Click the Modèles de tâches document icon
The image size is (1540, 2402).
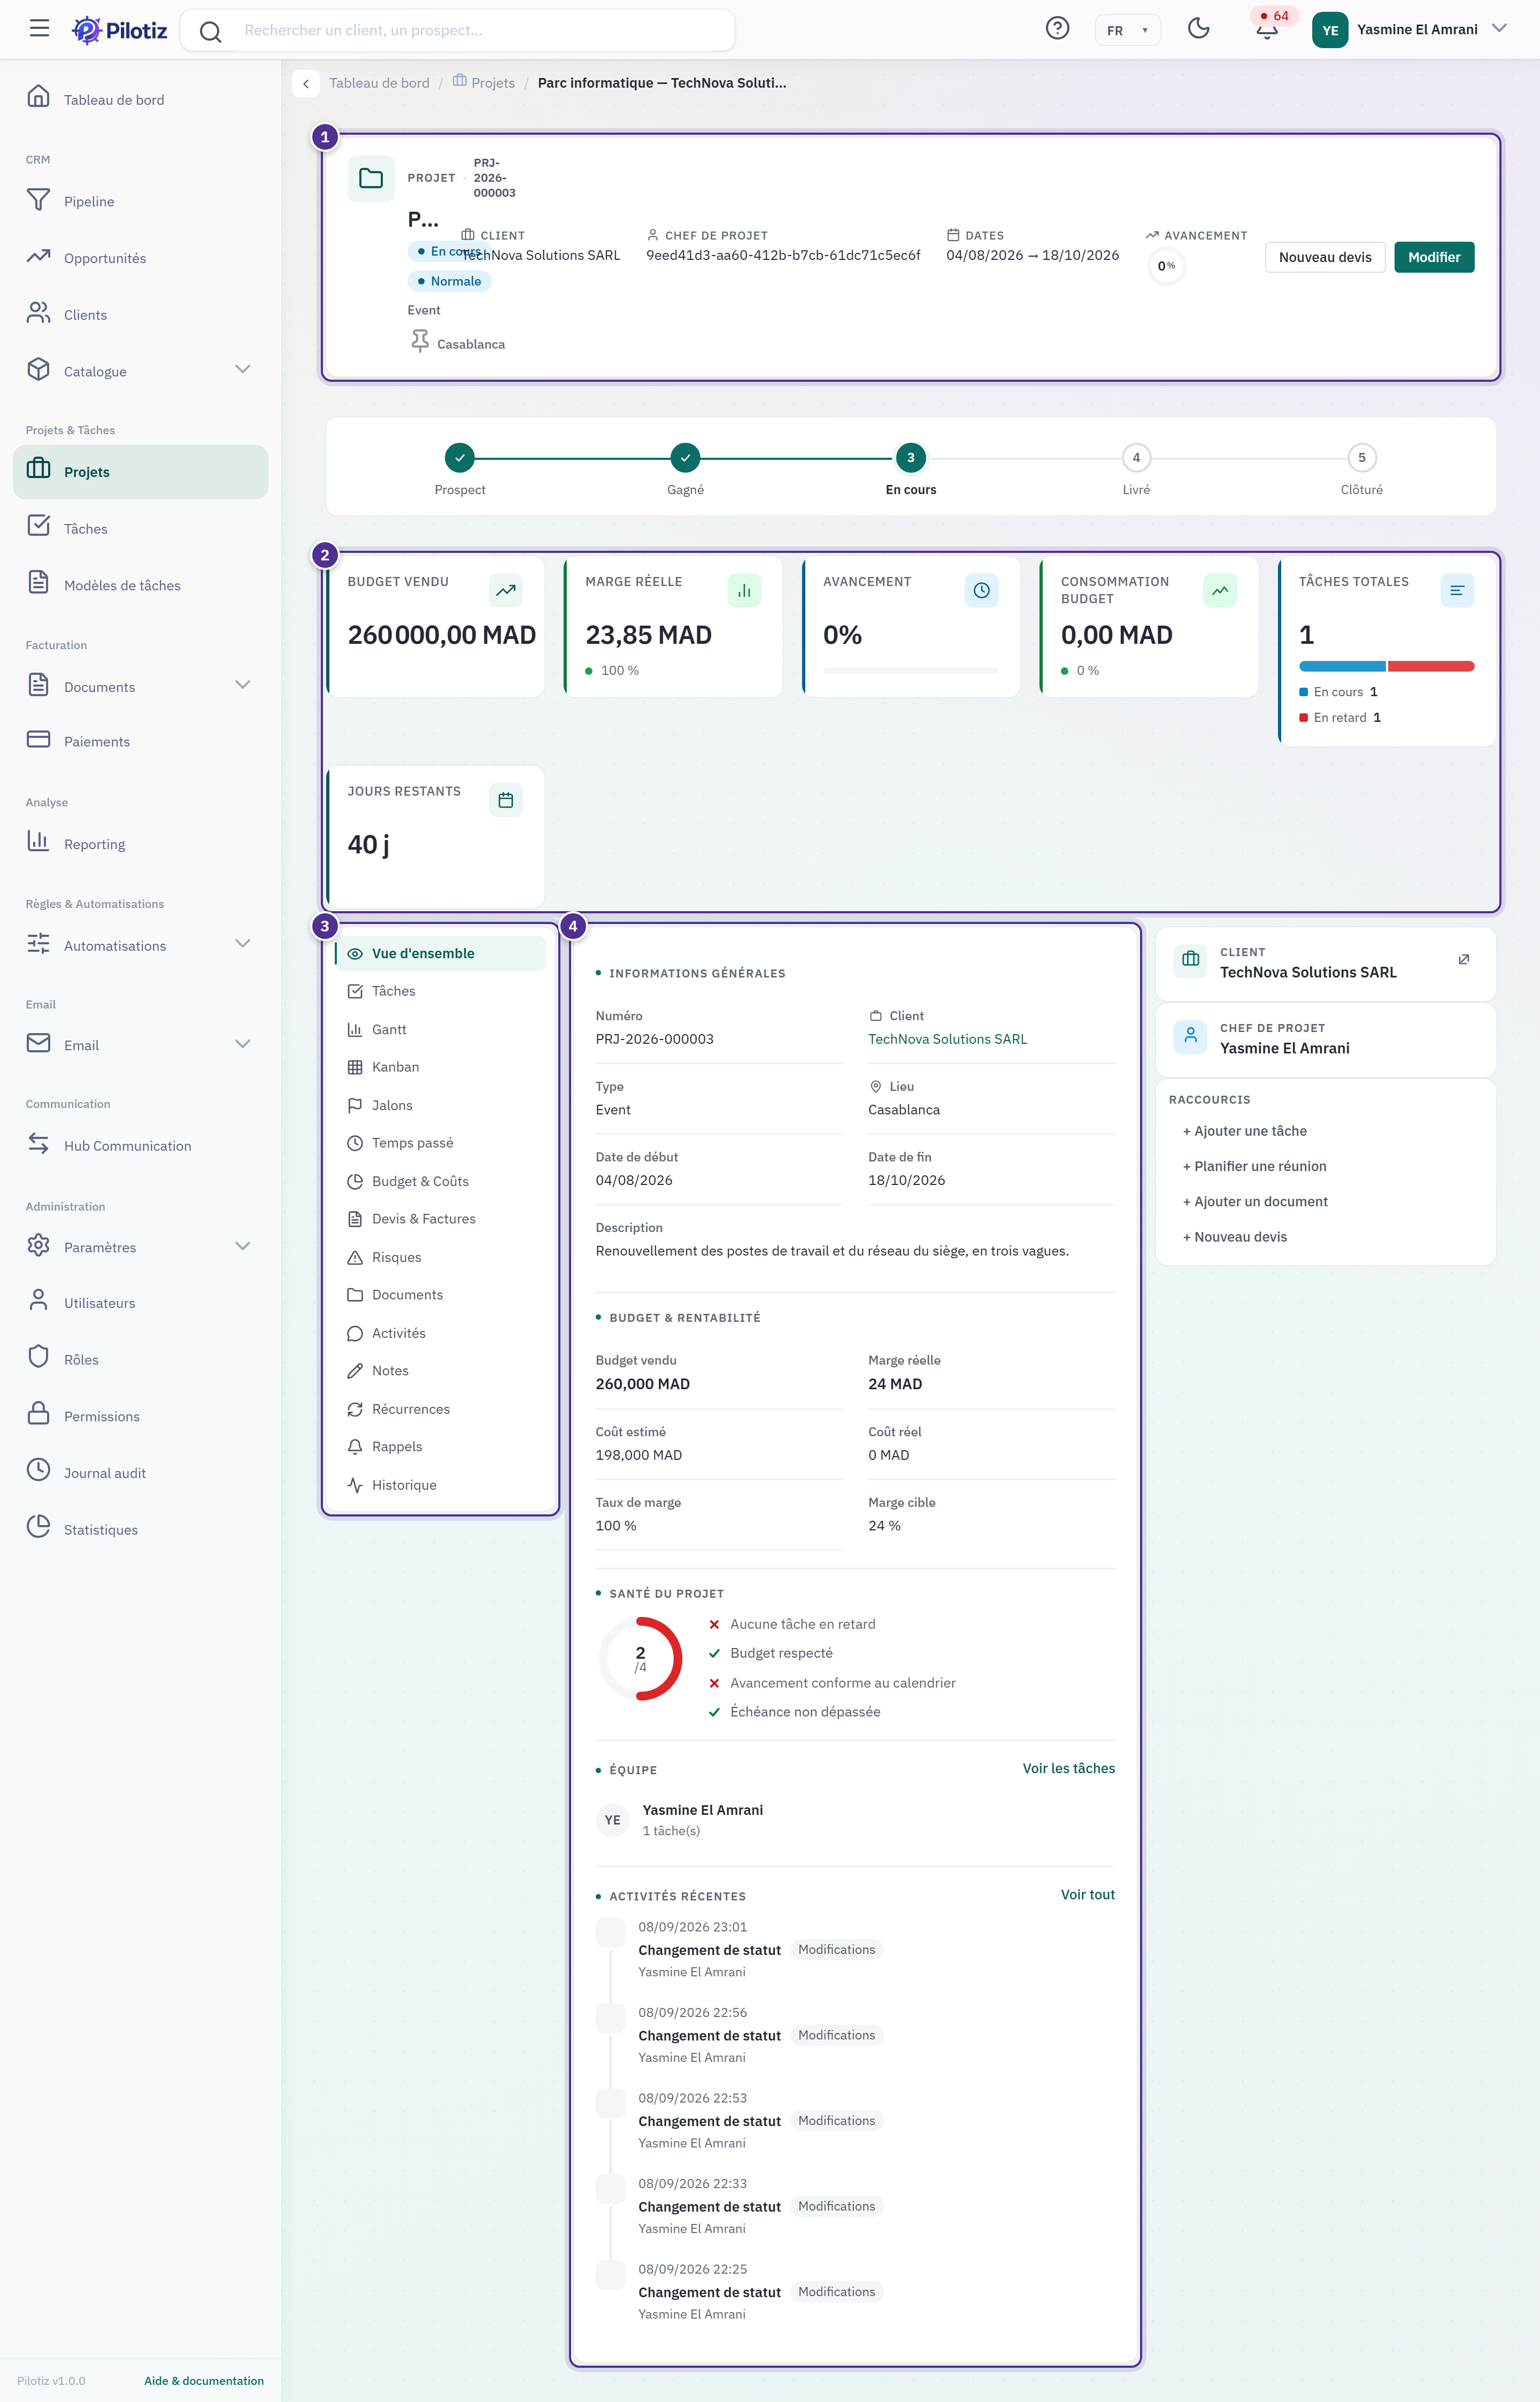[38, 583]
